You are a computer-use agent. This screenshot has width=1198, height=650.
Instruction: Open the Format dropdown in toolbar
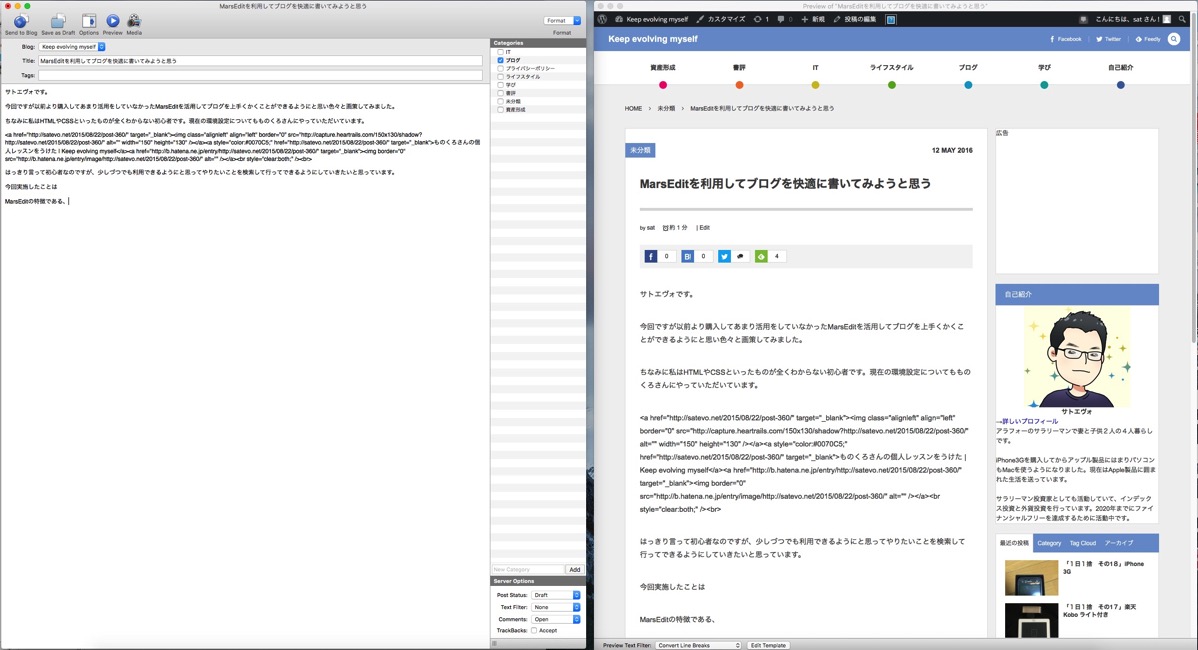[x=562, y=21]
